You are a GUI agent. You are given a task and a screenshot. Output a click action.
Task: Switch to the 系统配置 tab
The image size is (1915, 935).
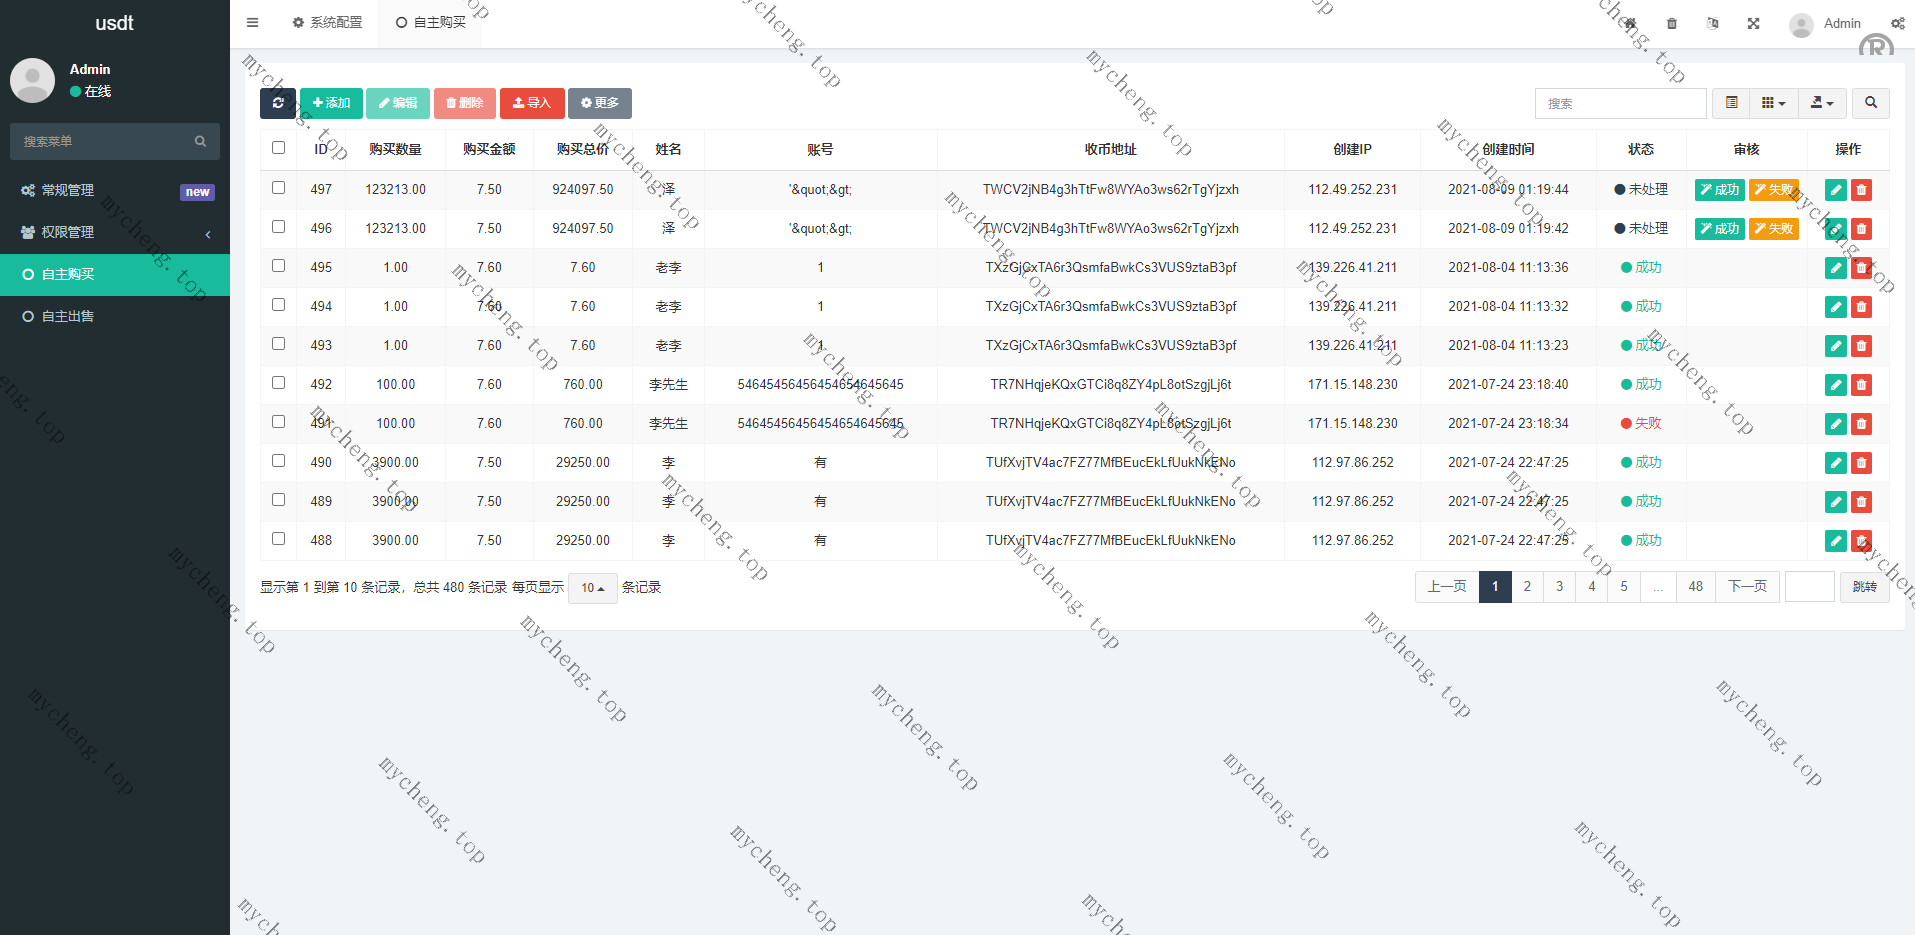tap(328, 22)
